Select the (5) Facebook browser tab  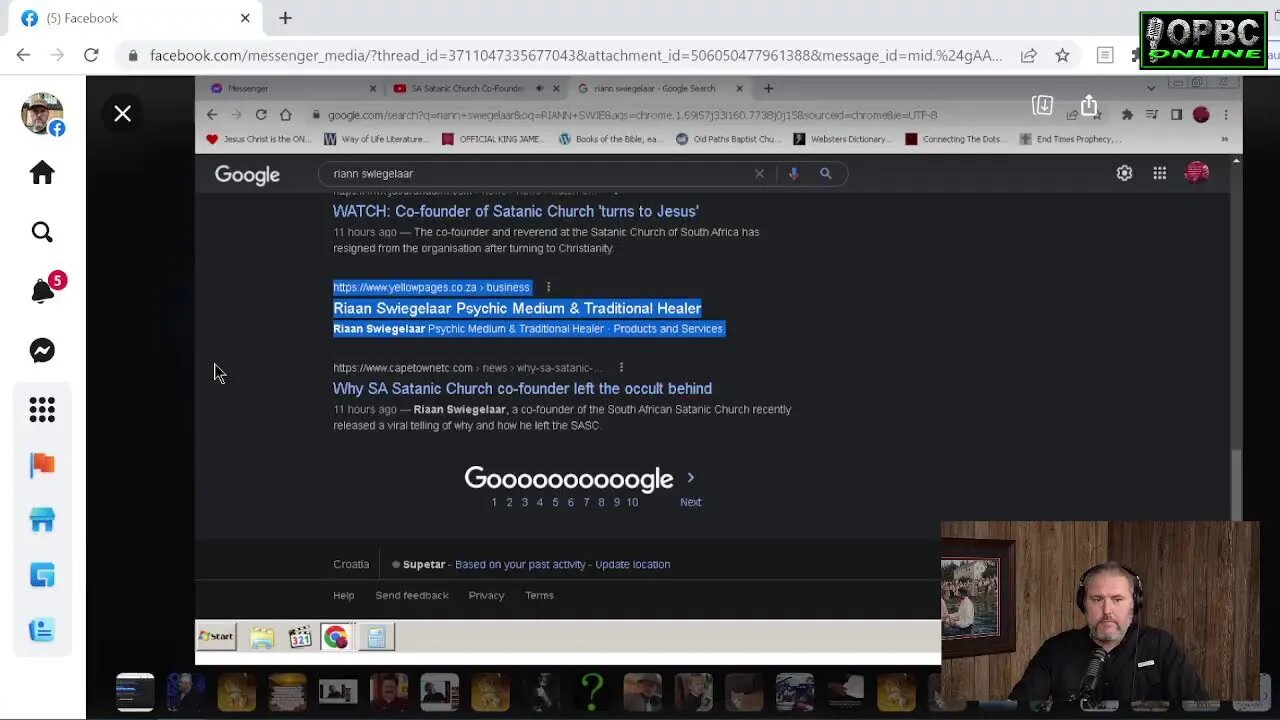tap(133, 18)
